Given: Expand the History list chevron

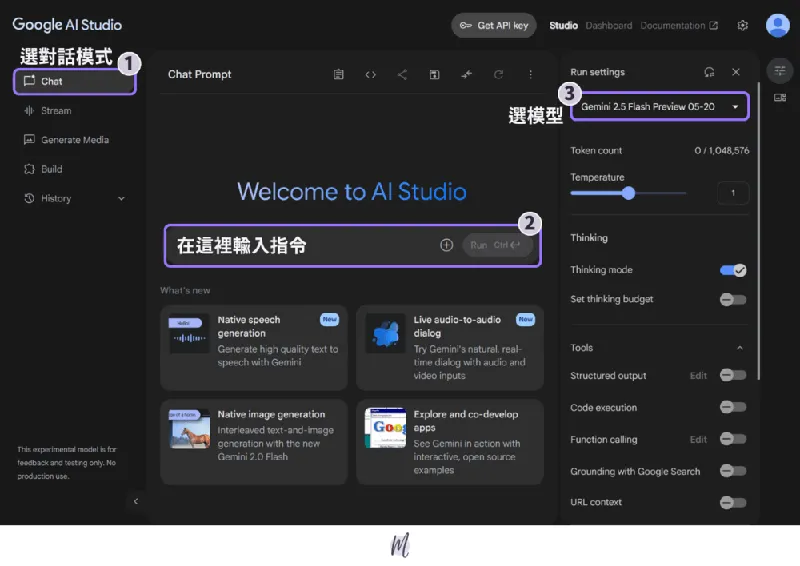Looking at the screenshot, I should [121, 199].
